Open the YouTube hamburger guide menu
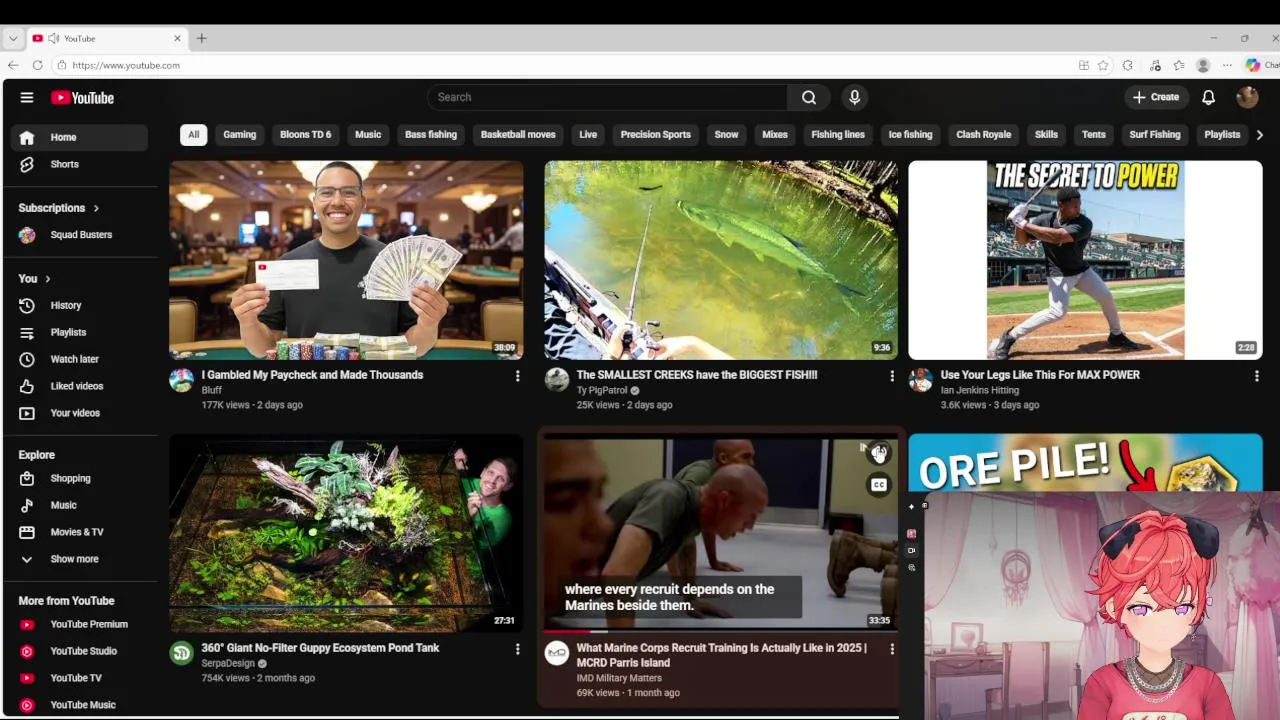 pyautogui.click(x=27, y=98)
